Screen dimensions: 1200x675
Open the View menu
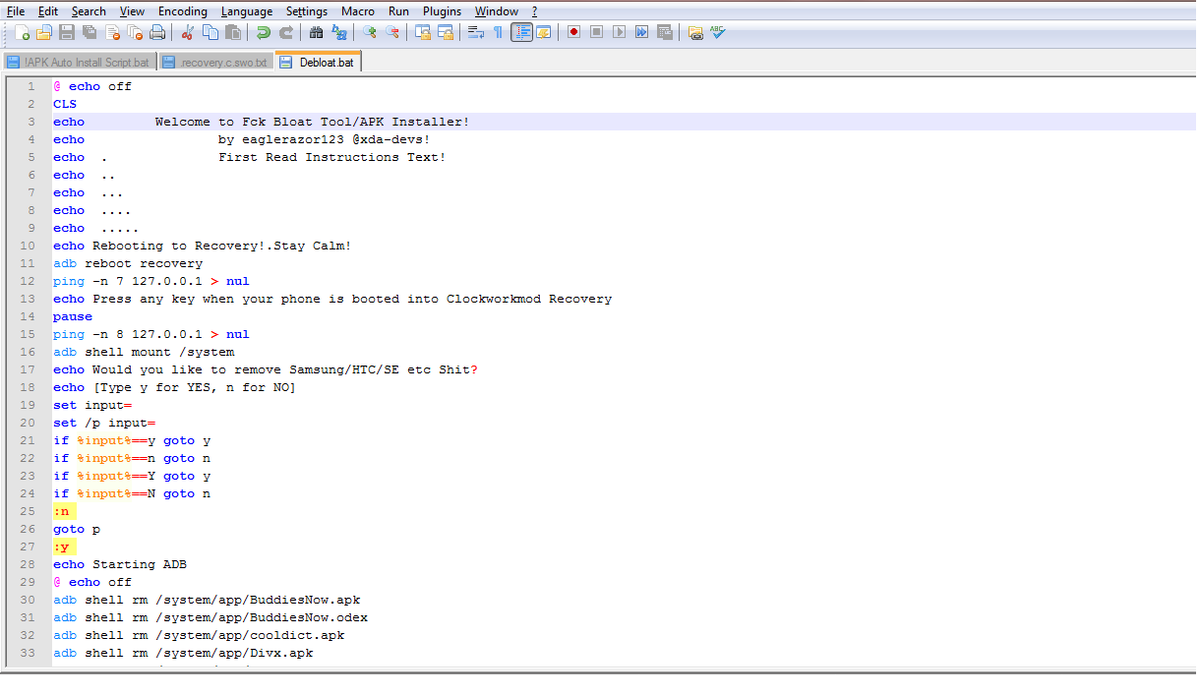pos(132,11)
